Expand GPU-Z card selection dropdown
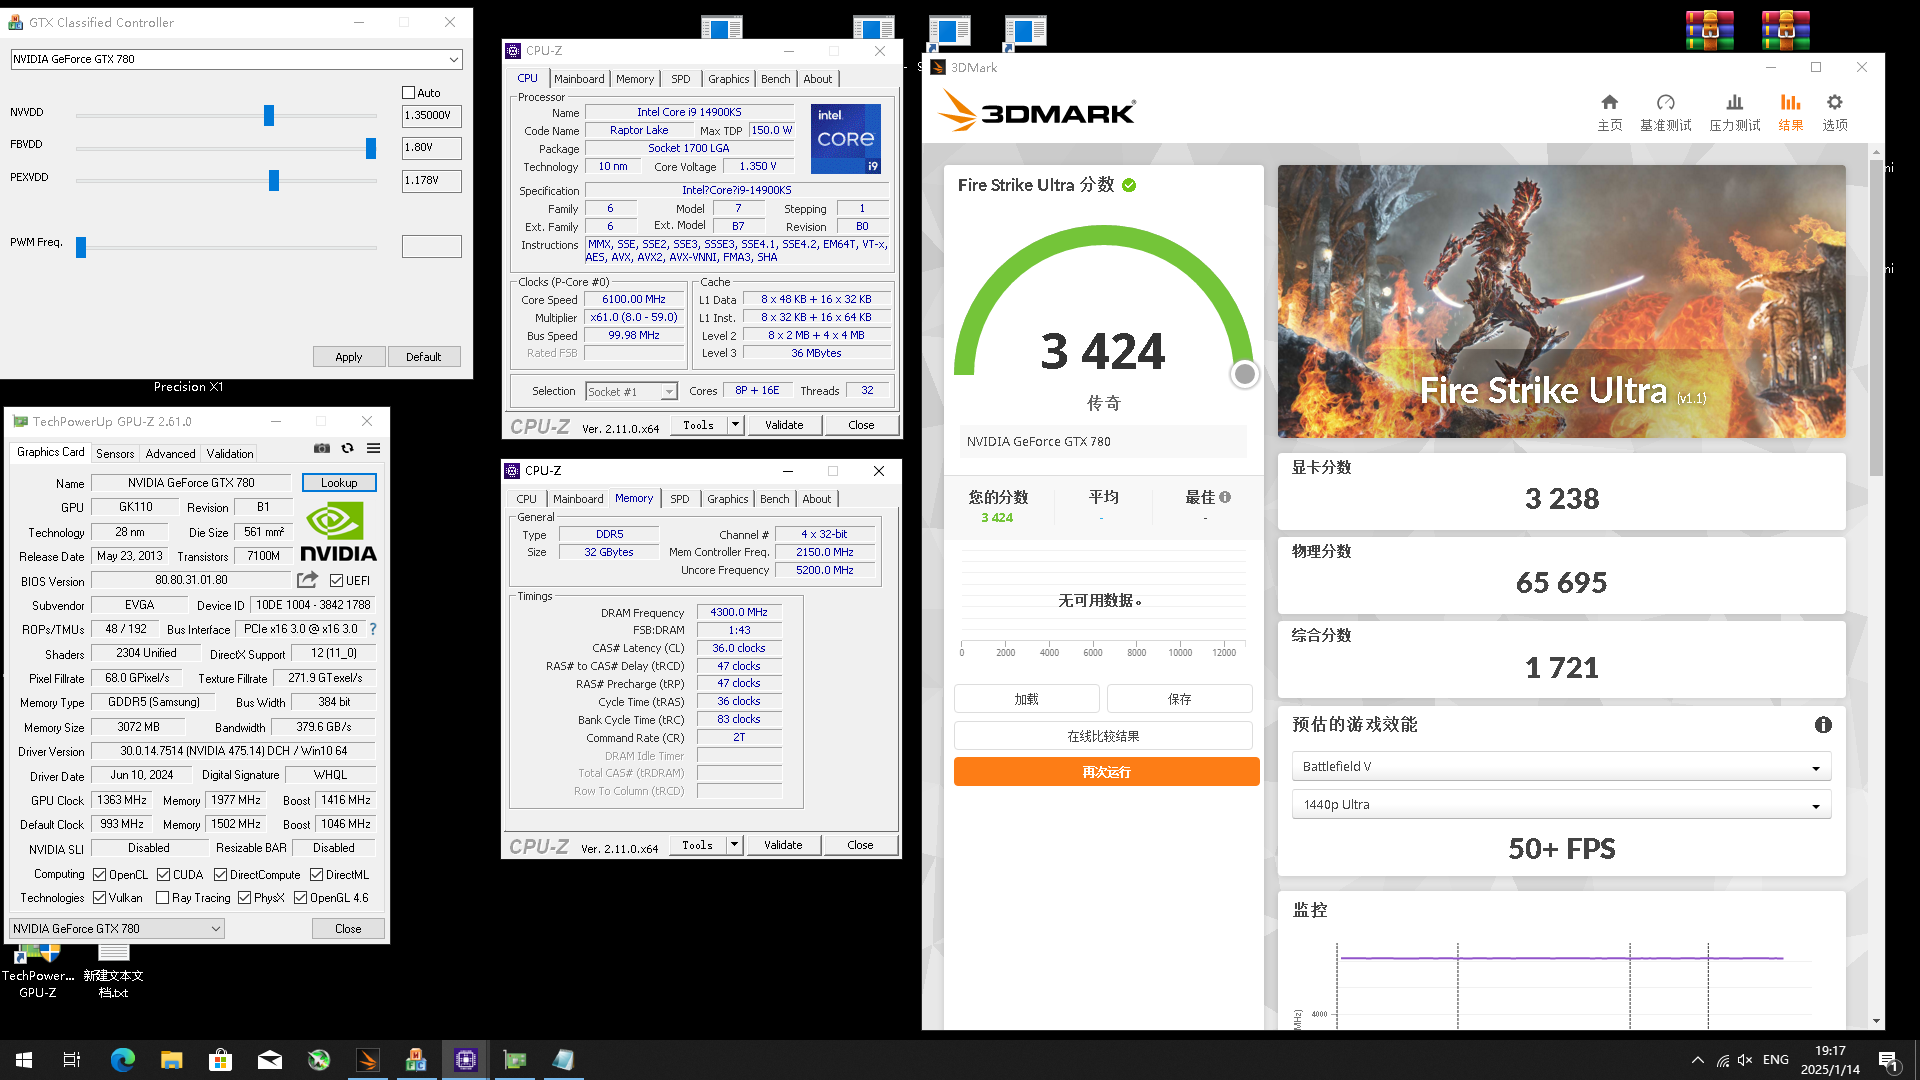The height and width of the screenshot is (1080, 1920). coord(215,929)
